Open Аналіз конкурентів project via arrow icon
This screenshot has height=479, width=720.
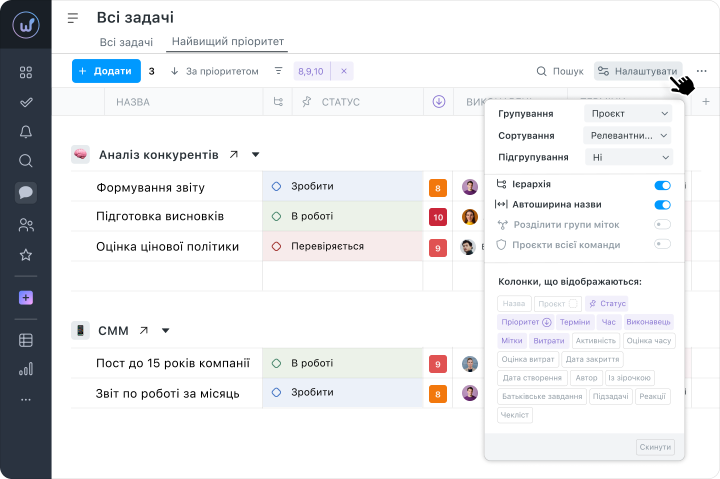click(x=234, y=155)
